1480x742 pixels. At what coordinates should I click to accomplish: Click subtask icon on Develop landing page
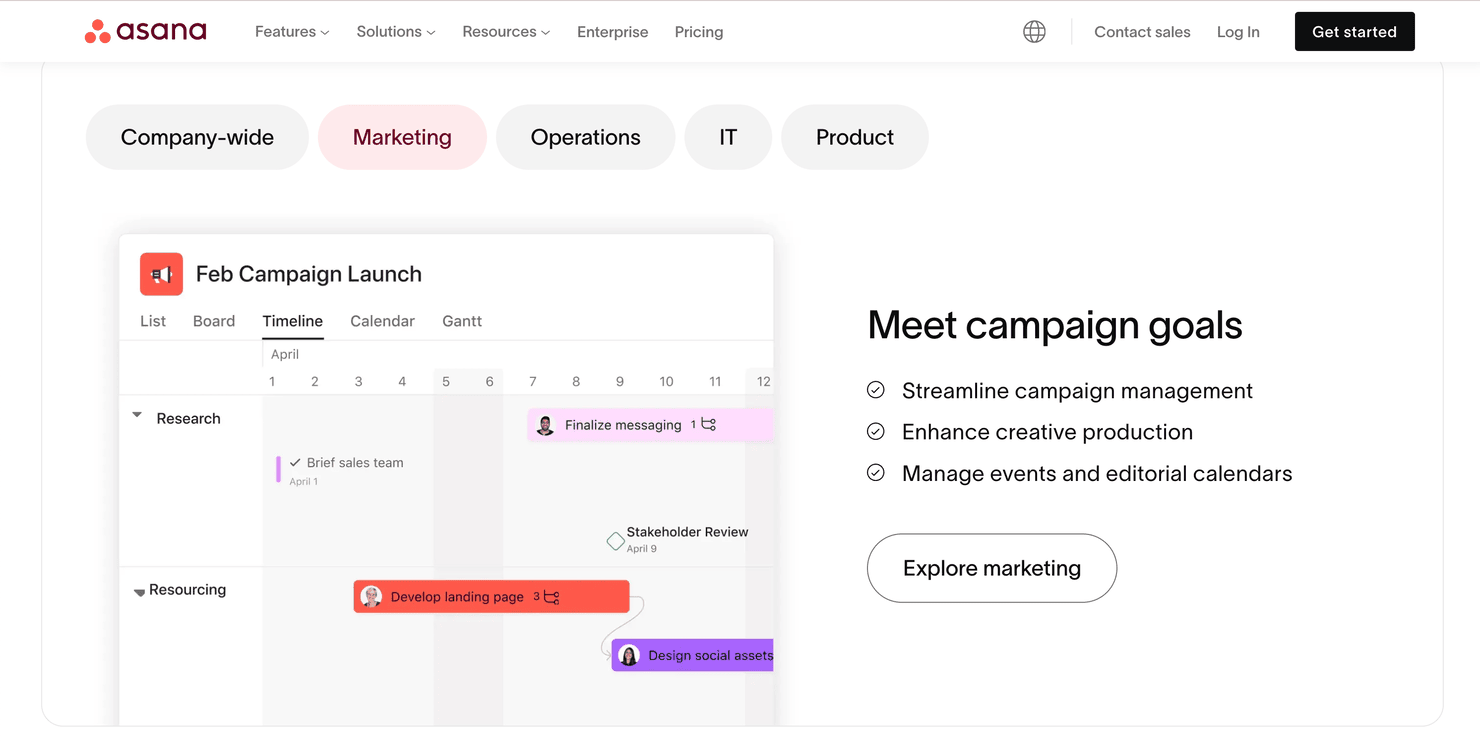[x=551, y=597]
